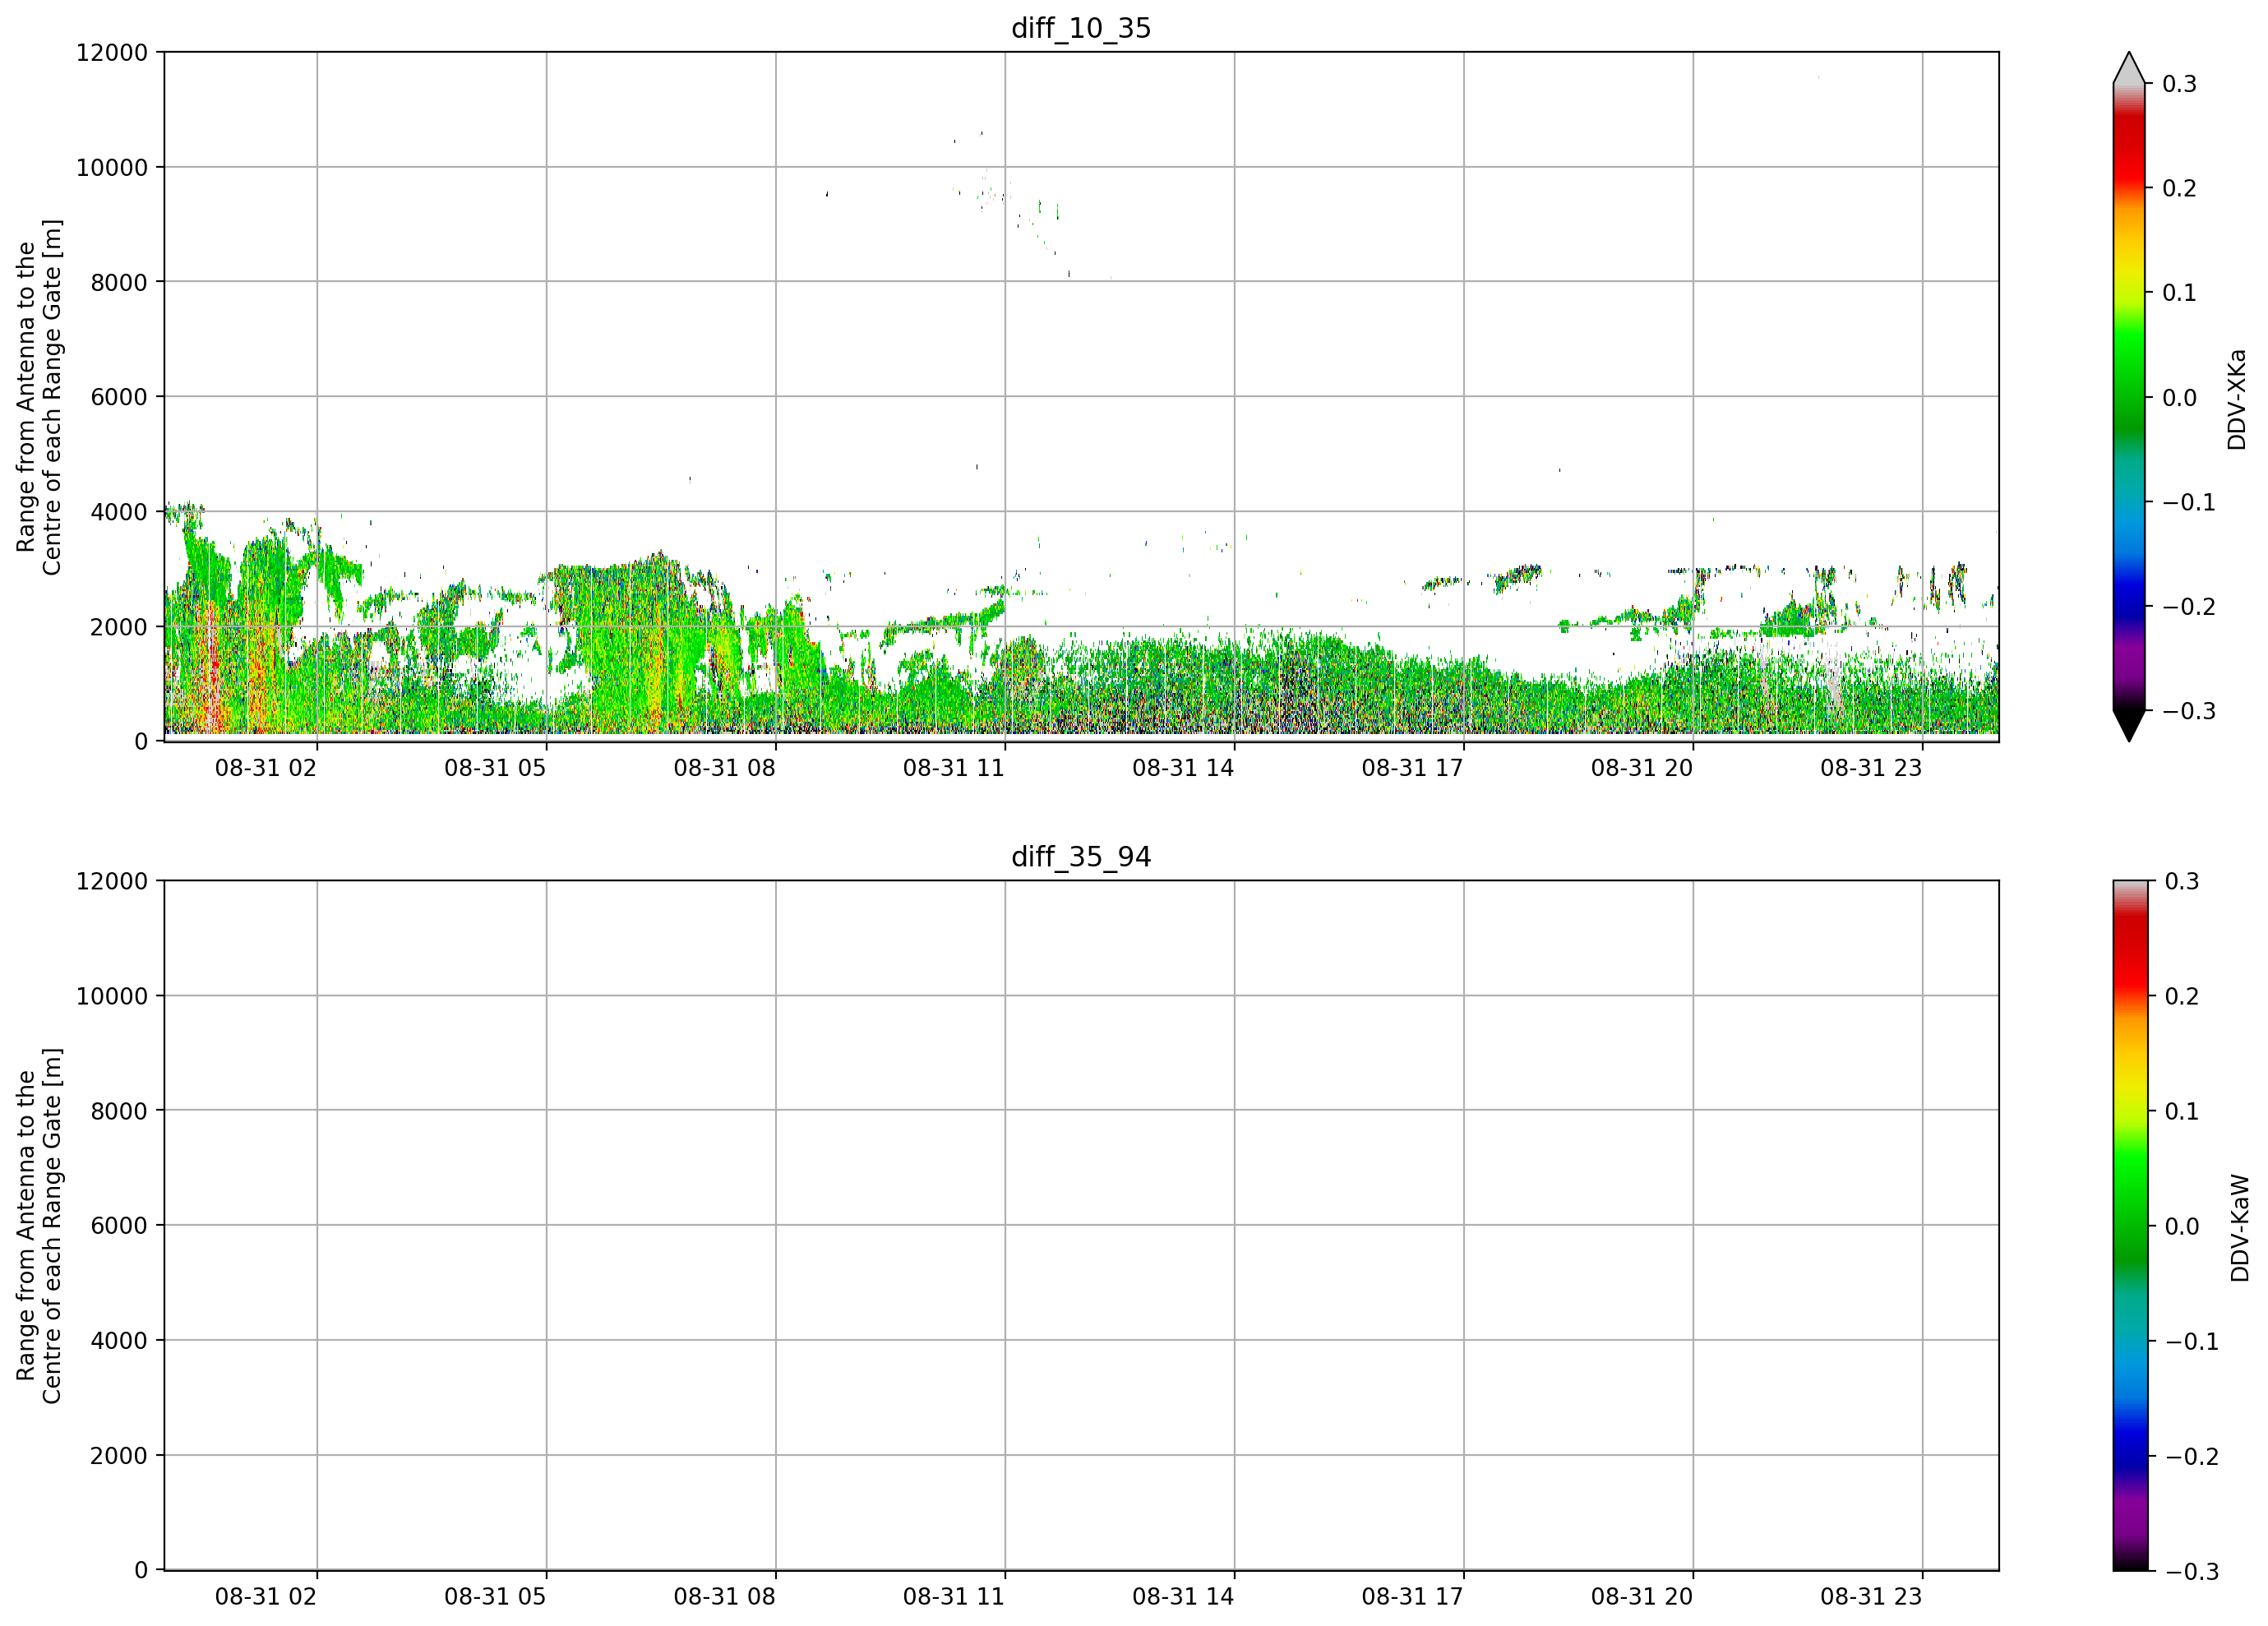
Task: Click the 08-31 23 tick label on bottom plot
Action: 1871,1597
